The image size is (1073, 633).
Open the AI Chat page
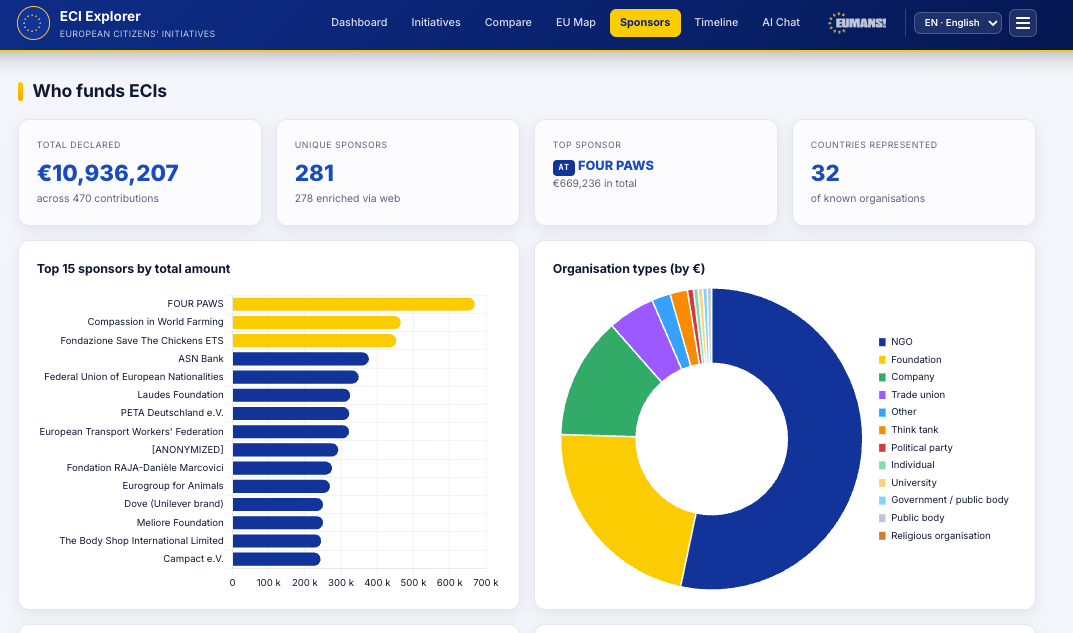[781, 23]
